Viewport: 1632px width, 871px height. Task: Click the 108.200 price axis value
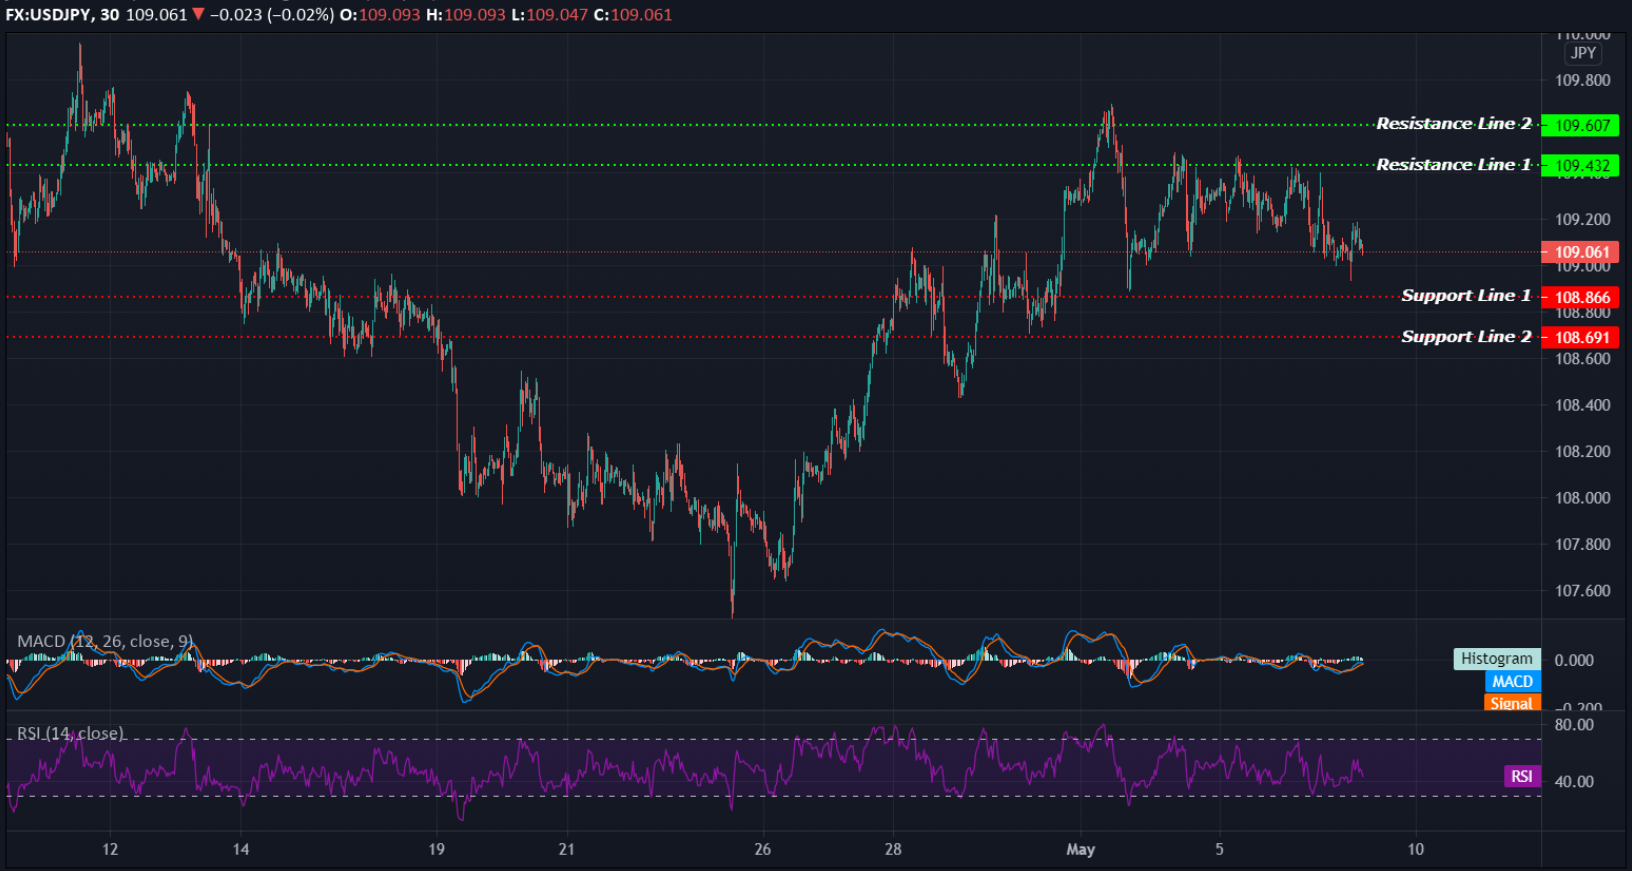pyautogui.click(x=1582, y=451)
